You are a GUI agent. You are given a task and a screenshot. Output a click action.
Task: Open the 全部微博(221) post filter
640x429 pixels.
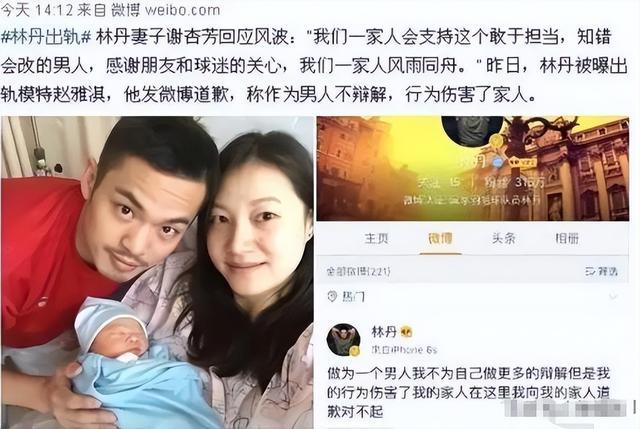coord(359,271)
